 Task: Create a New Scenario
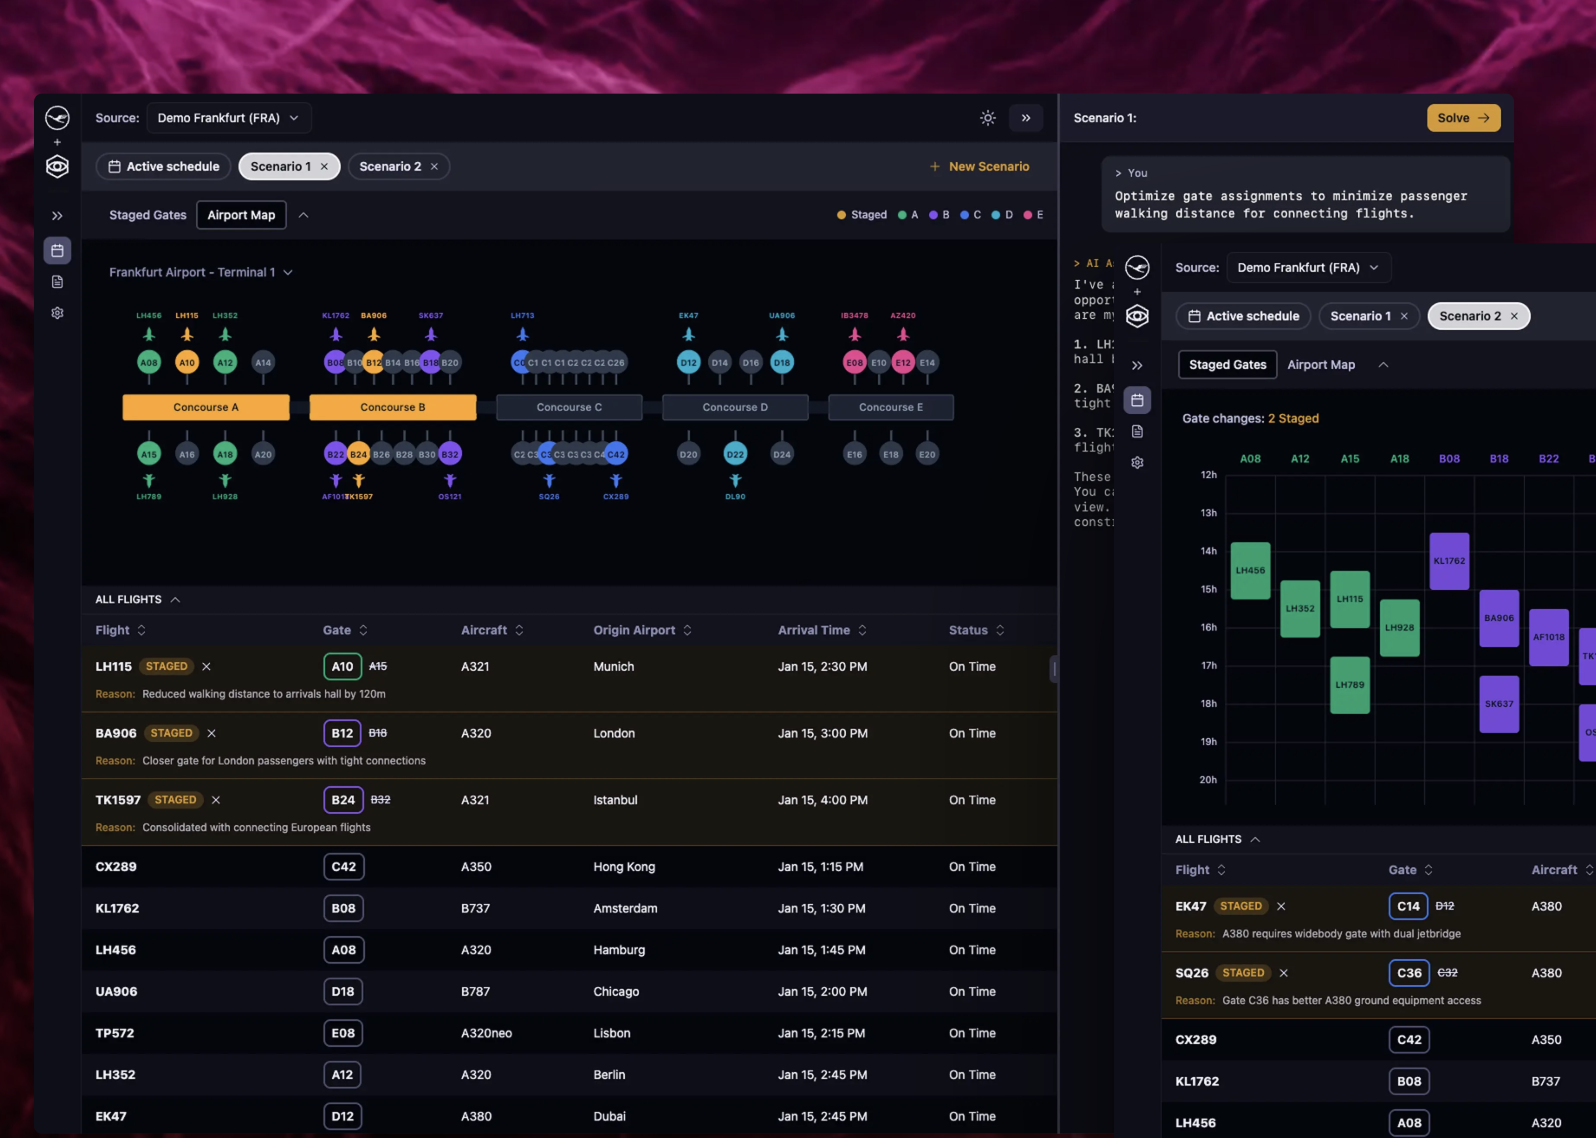pyautogui.click(x=979, y=167)
